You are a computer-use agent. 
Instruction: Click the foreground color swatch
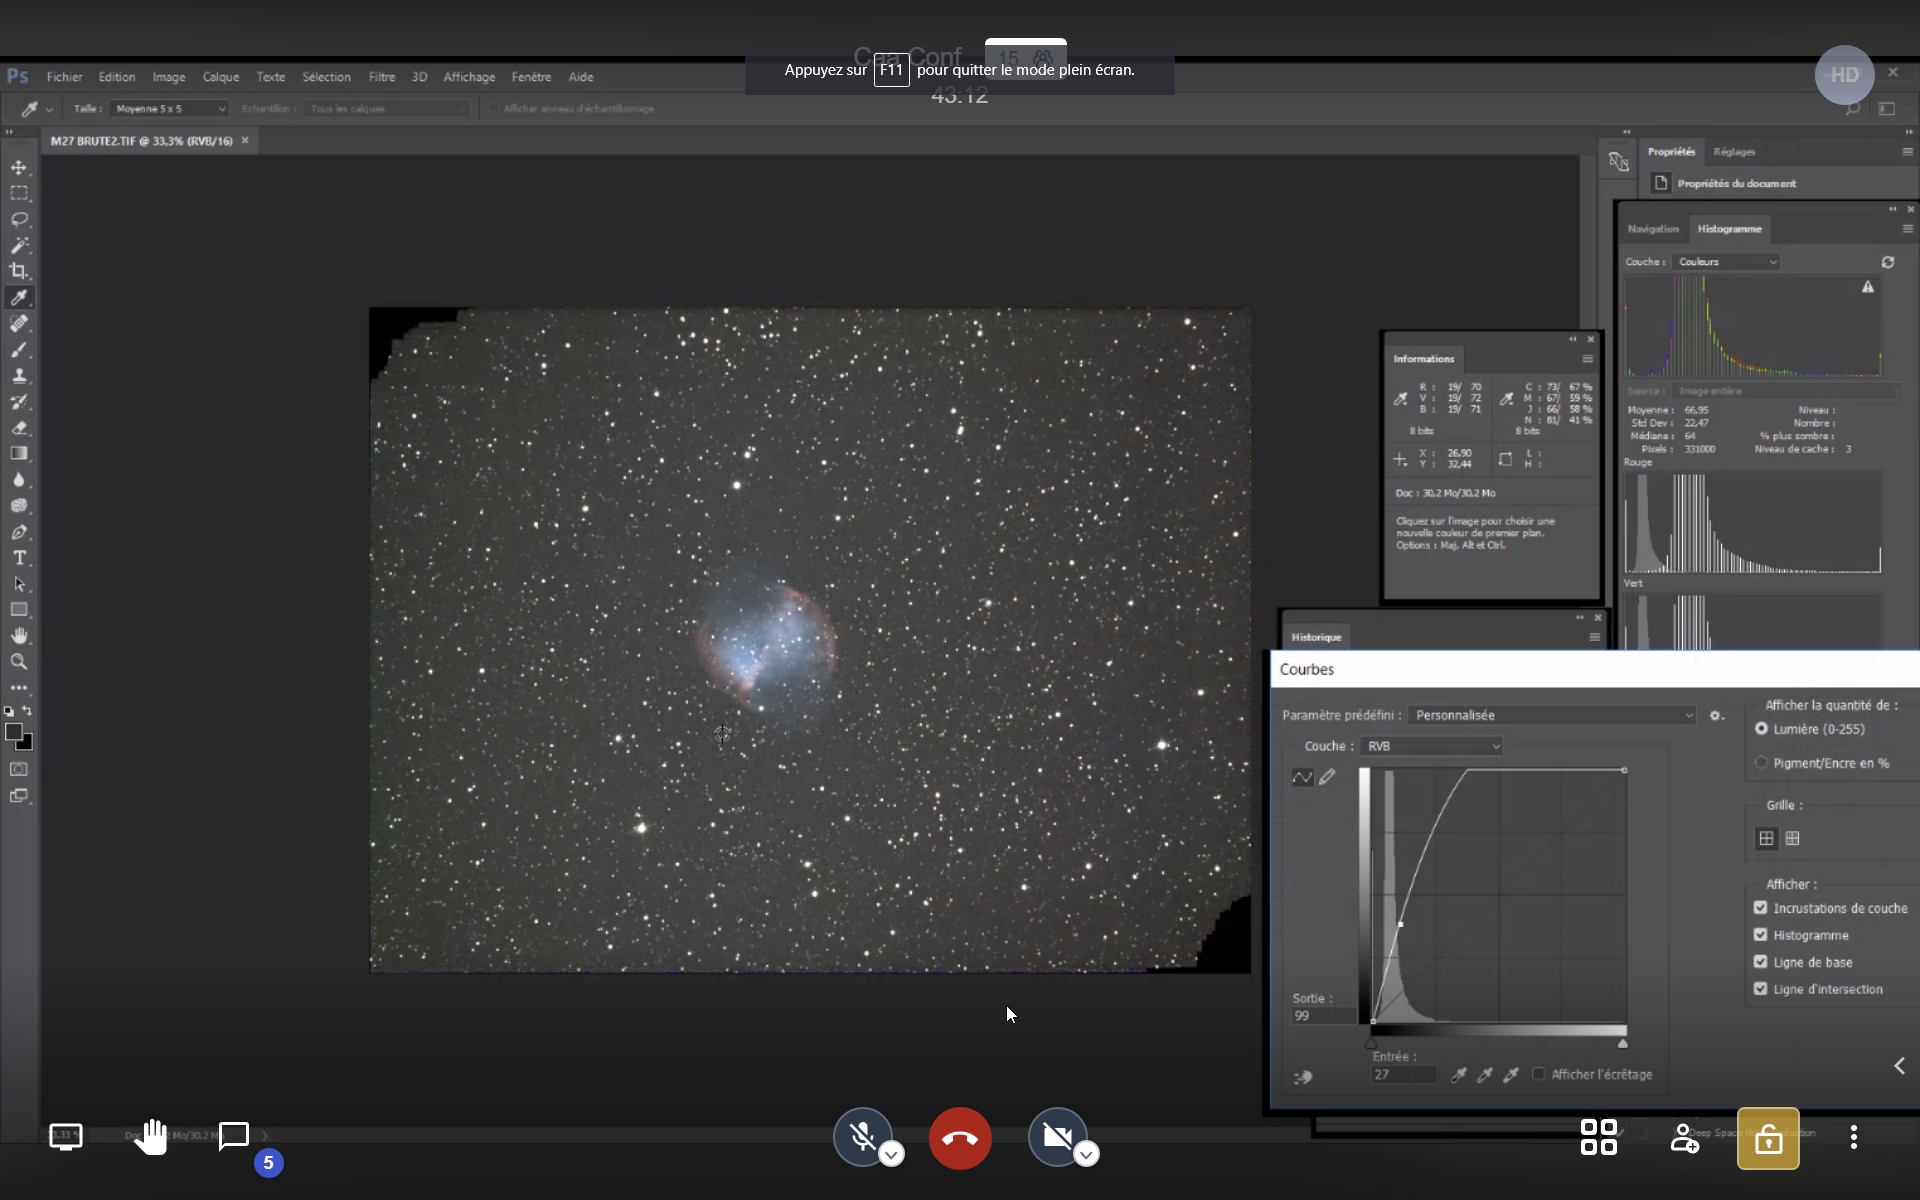pyautogui.click(x=13, y=732)
